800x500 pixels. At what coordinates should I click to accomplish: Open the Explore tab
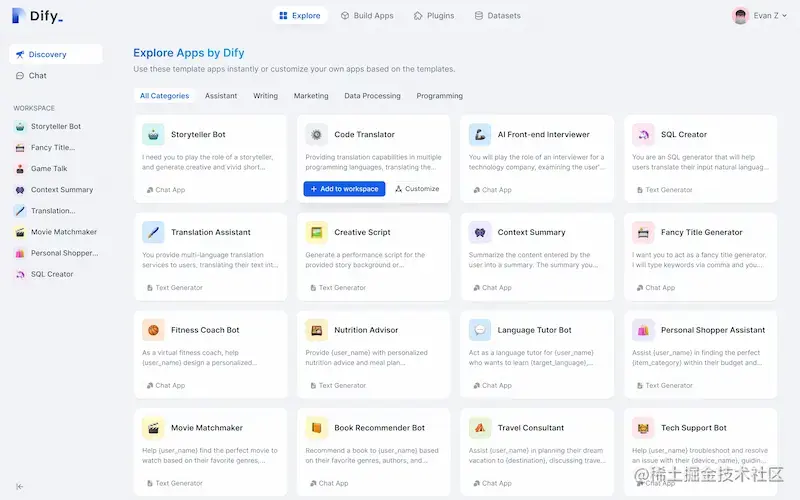299,16
